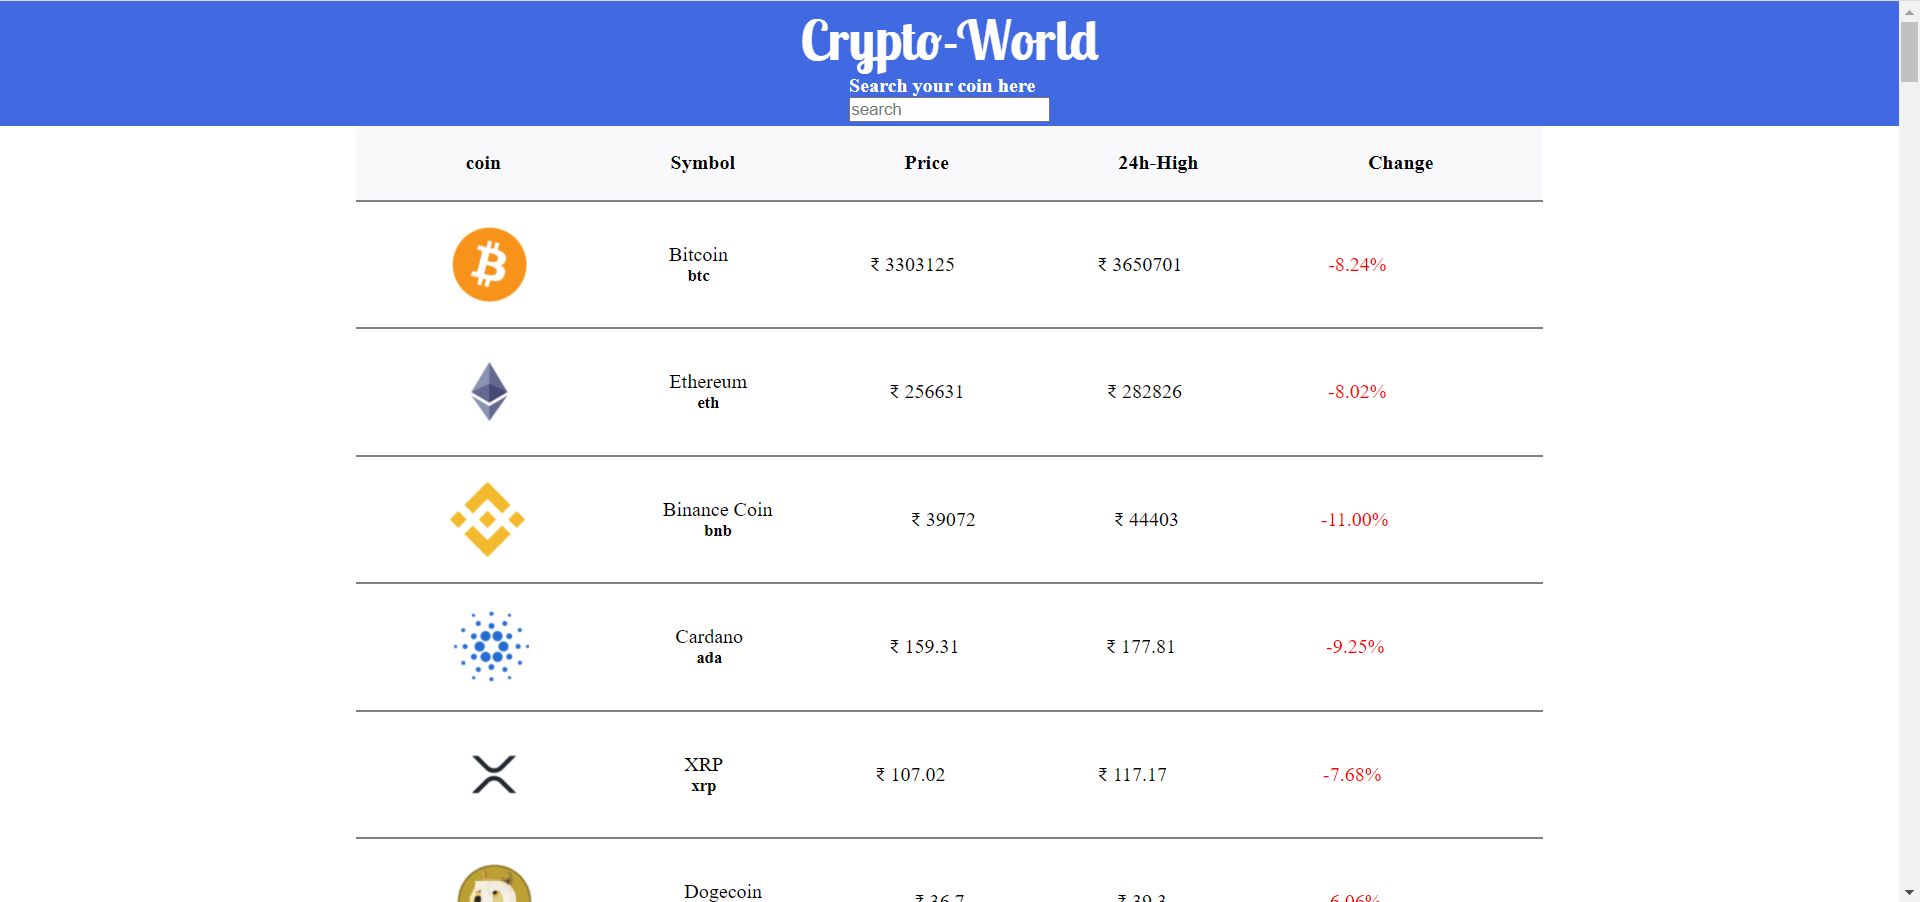Click Binance Coin's -11.00% change value
1920x902 pixels.
pyautogui.click(x=1354, y=520)
